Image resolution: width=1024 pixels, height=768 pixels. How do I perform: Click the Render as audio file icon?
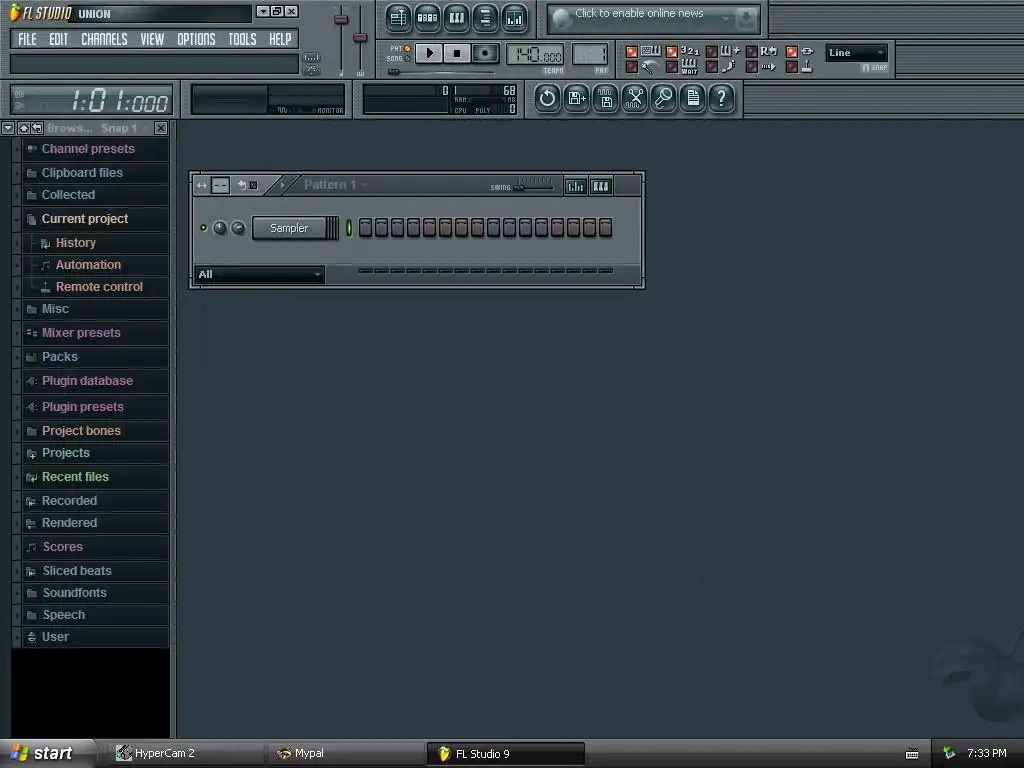click(x=605, y=99)
